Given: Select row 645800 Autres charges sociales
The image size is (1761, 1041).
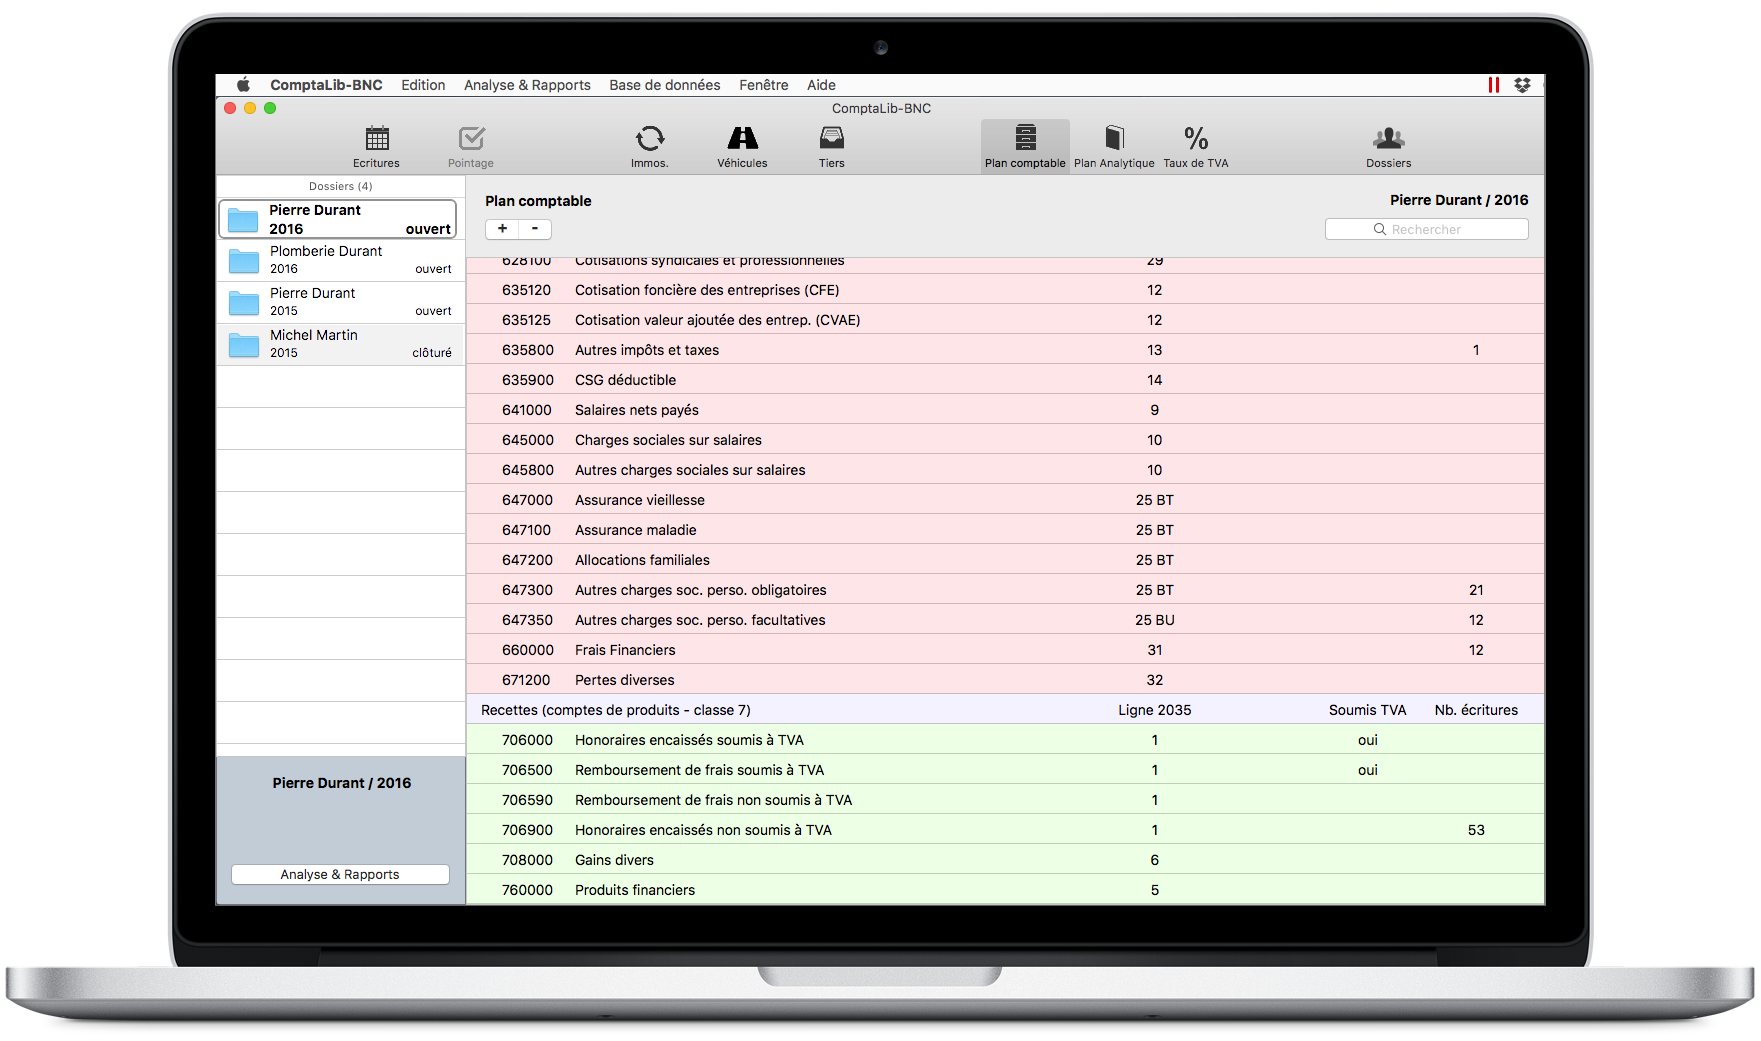Looking at the screenshot, I should click(1005, 470).
